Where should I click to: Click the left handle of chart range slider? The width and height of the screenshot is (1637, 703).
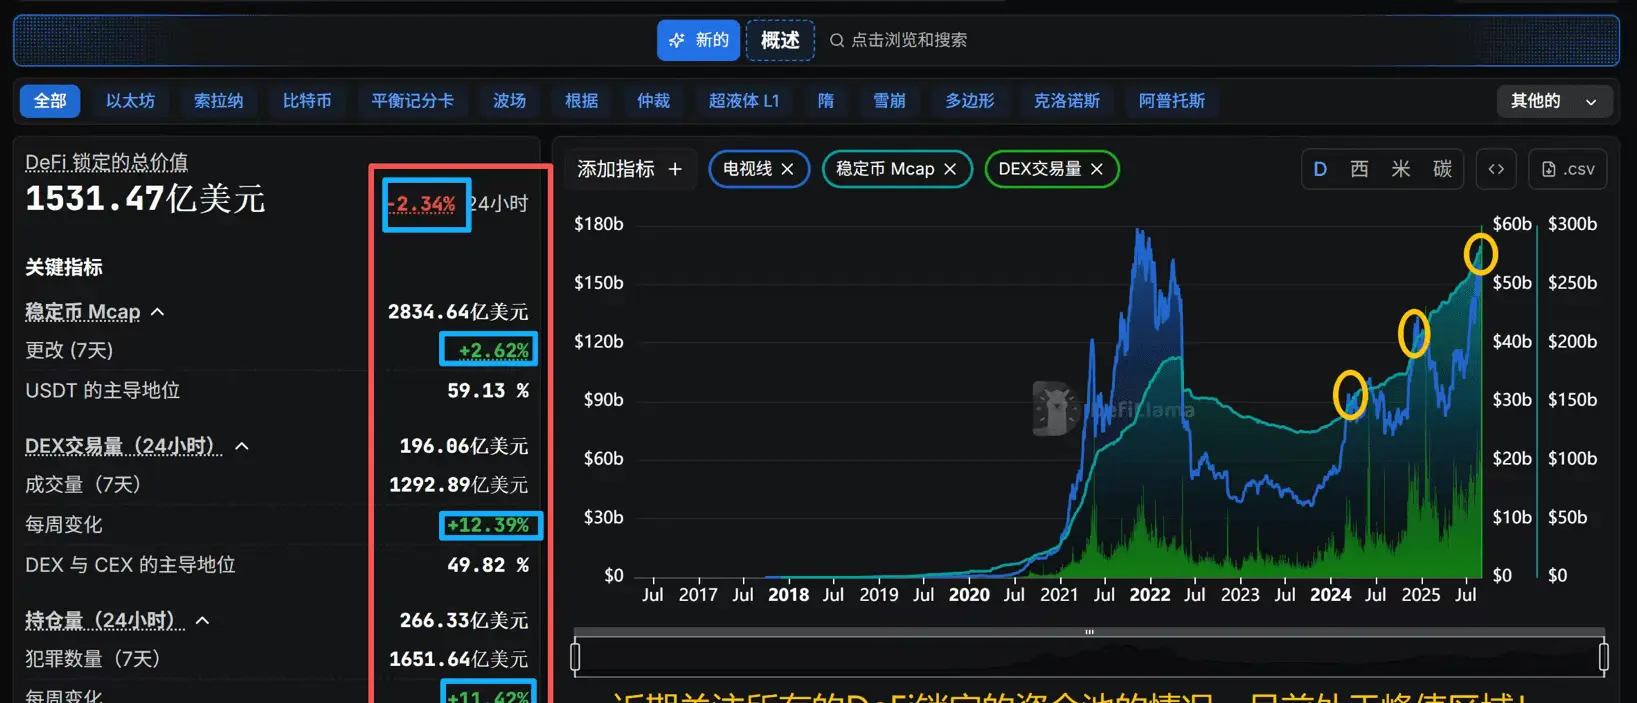(x=575, y=657)
